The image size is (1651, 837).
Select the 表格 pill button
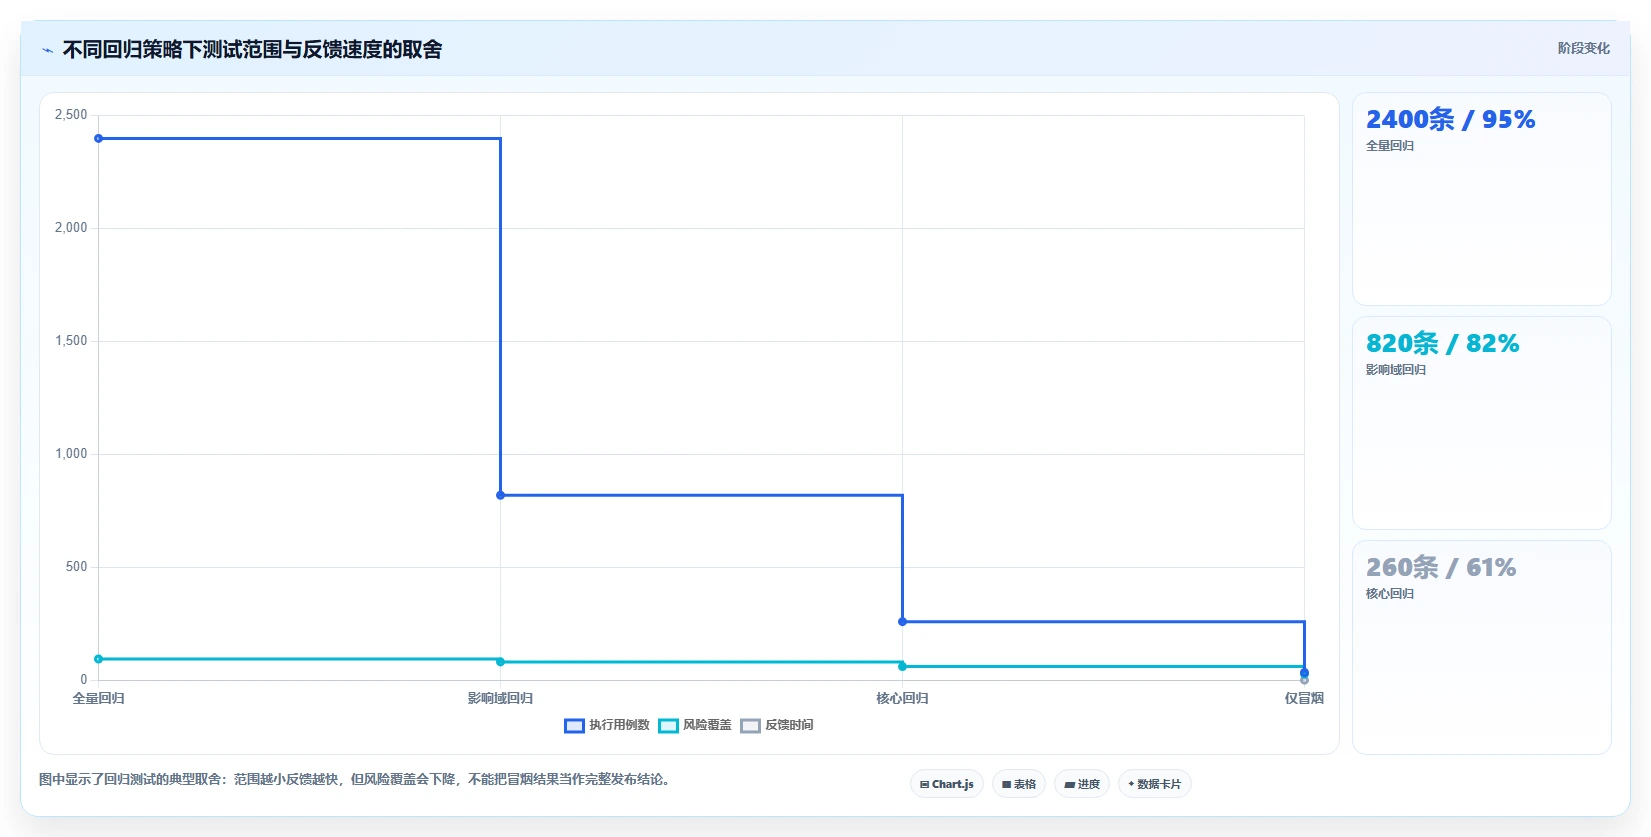click(1019, 784)
